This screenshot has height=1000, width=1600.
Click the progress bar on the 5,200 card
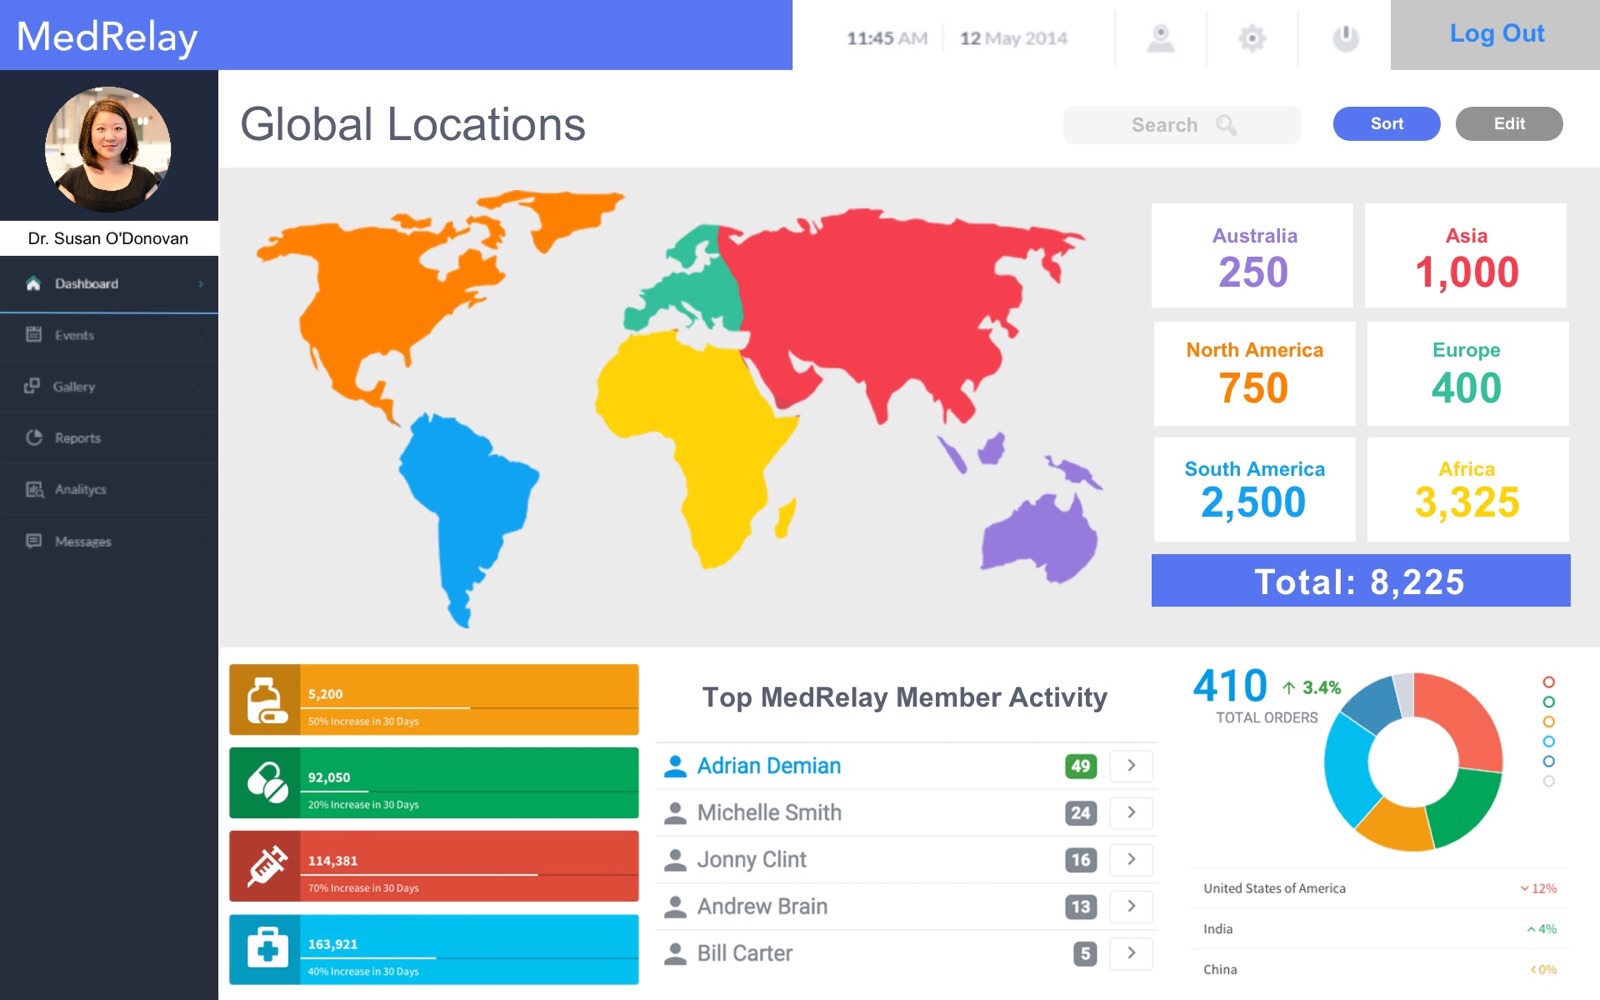tap(469, 708)
